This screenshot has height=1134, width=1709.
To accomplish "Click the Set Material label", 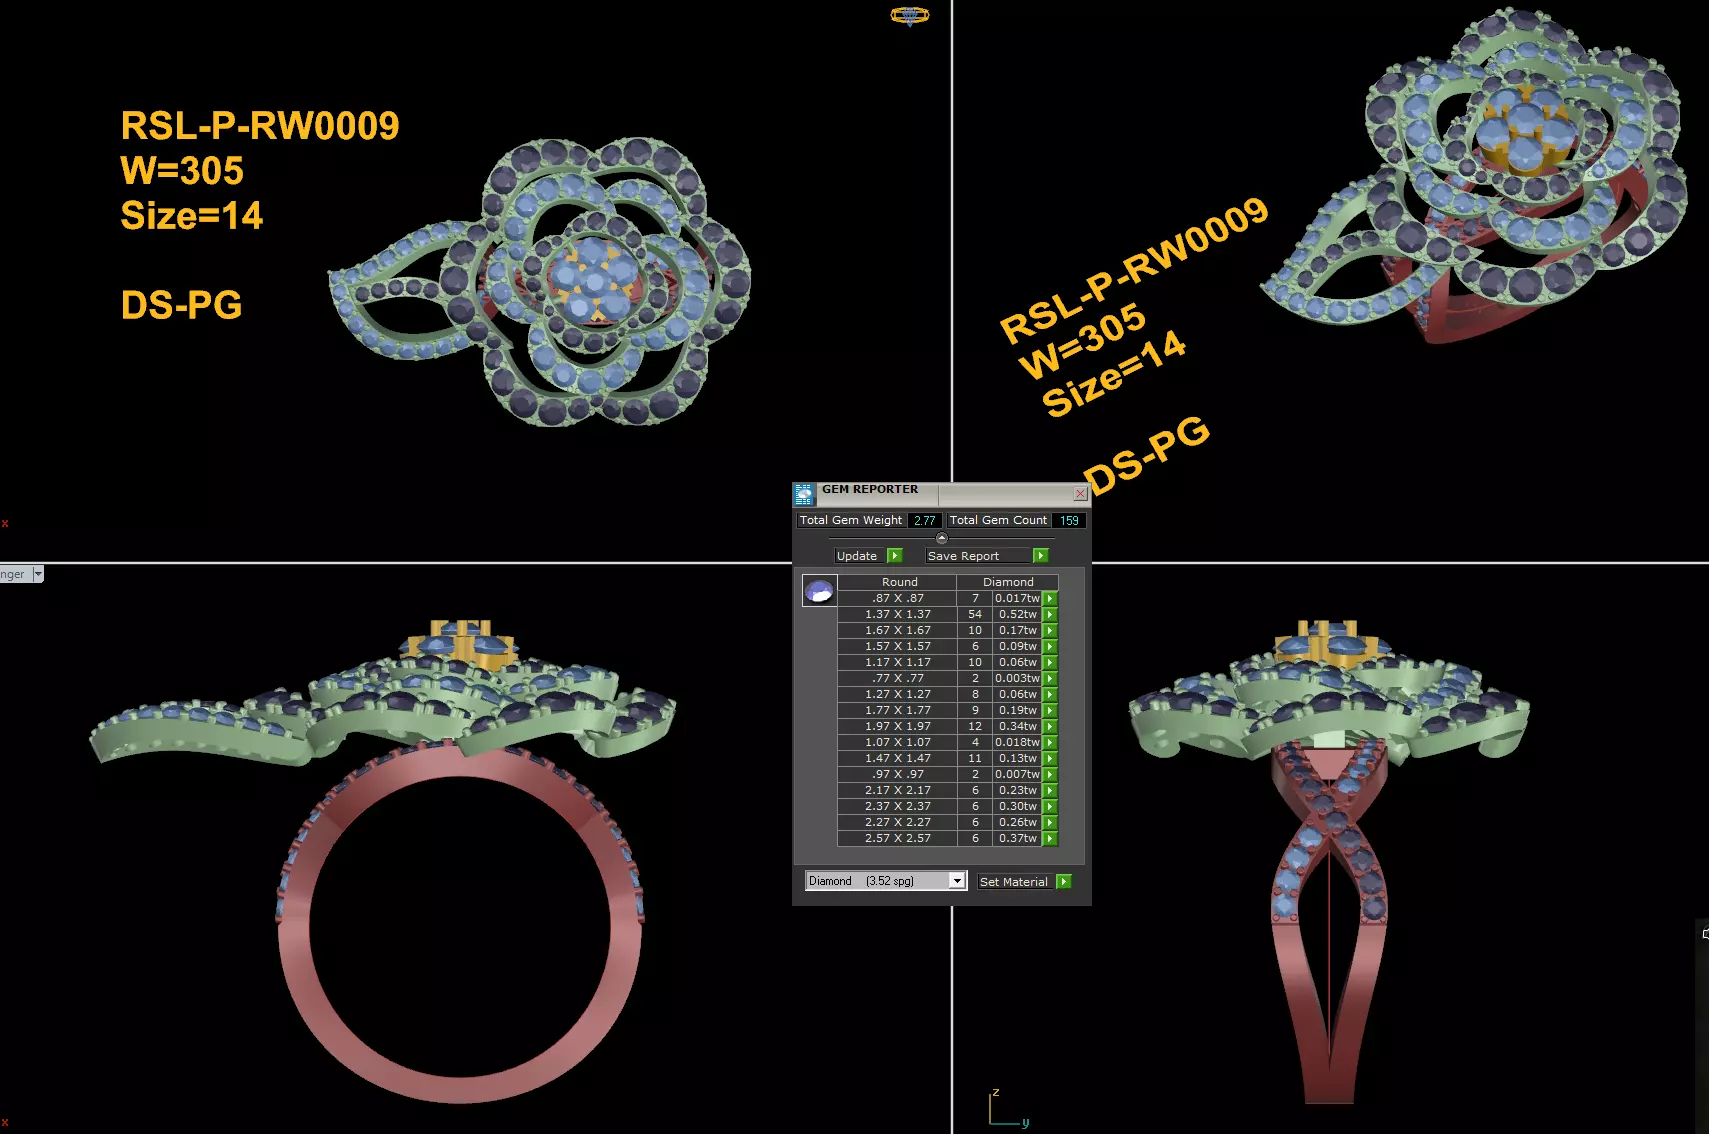I will (1014, 882).
